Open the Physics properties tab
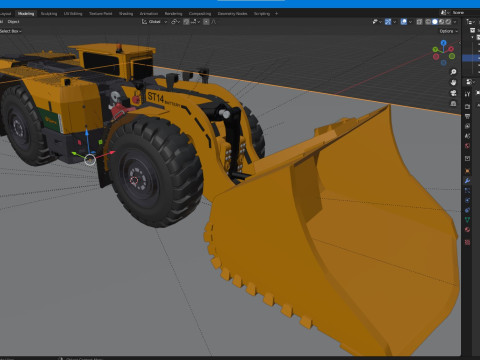This screenshot has width=480, height=360. [x=467, y=200]
